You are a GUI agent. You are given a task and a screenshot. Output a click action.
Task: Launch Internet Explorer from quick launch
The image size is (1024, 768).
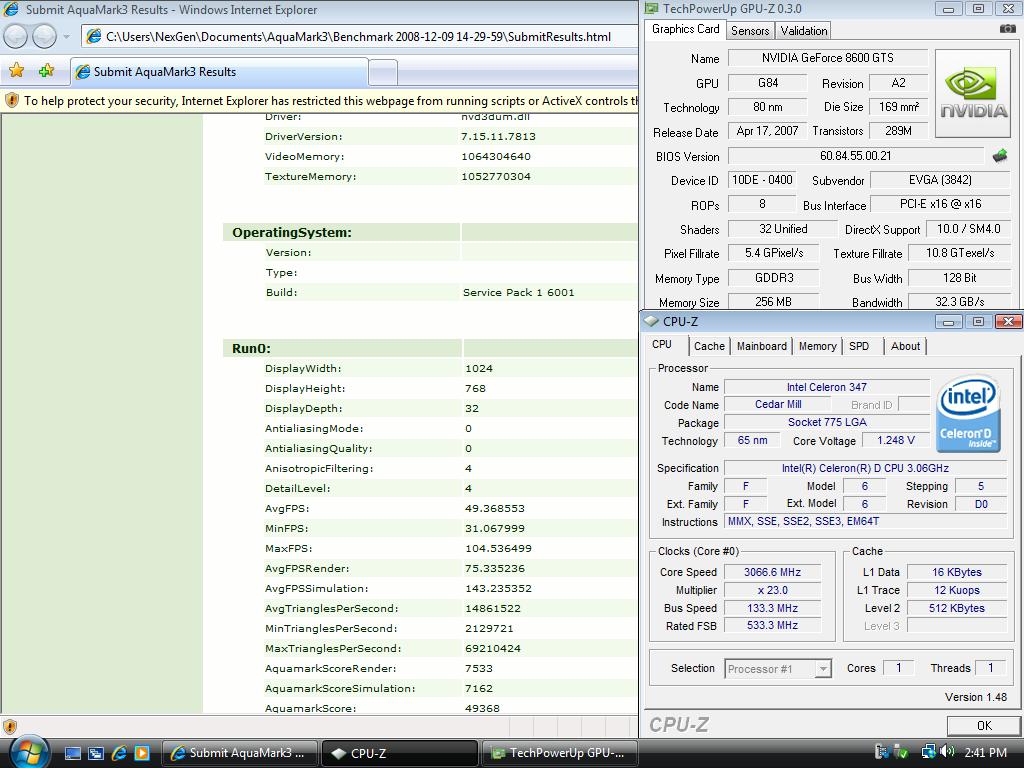click(119, 753)
